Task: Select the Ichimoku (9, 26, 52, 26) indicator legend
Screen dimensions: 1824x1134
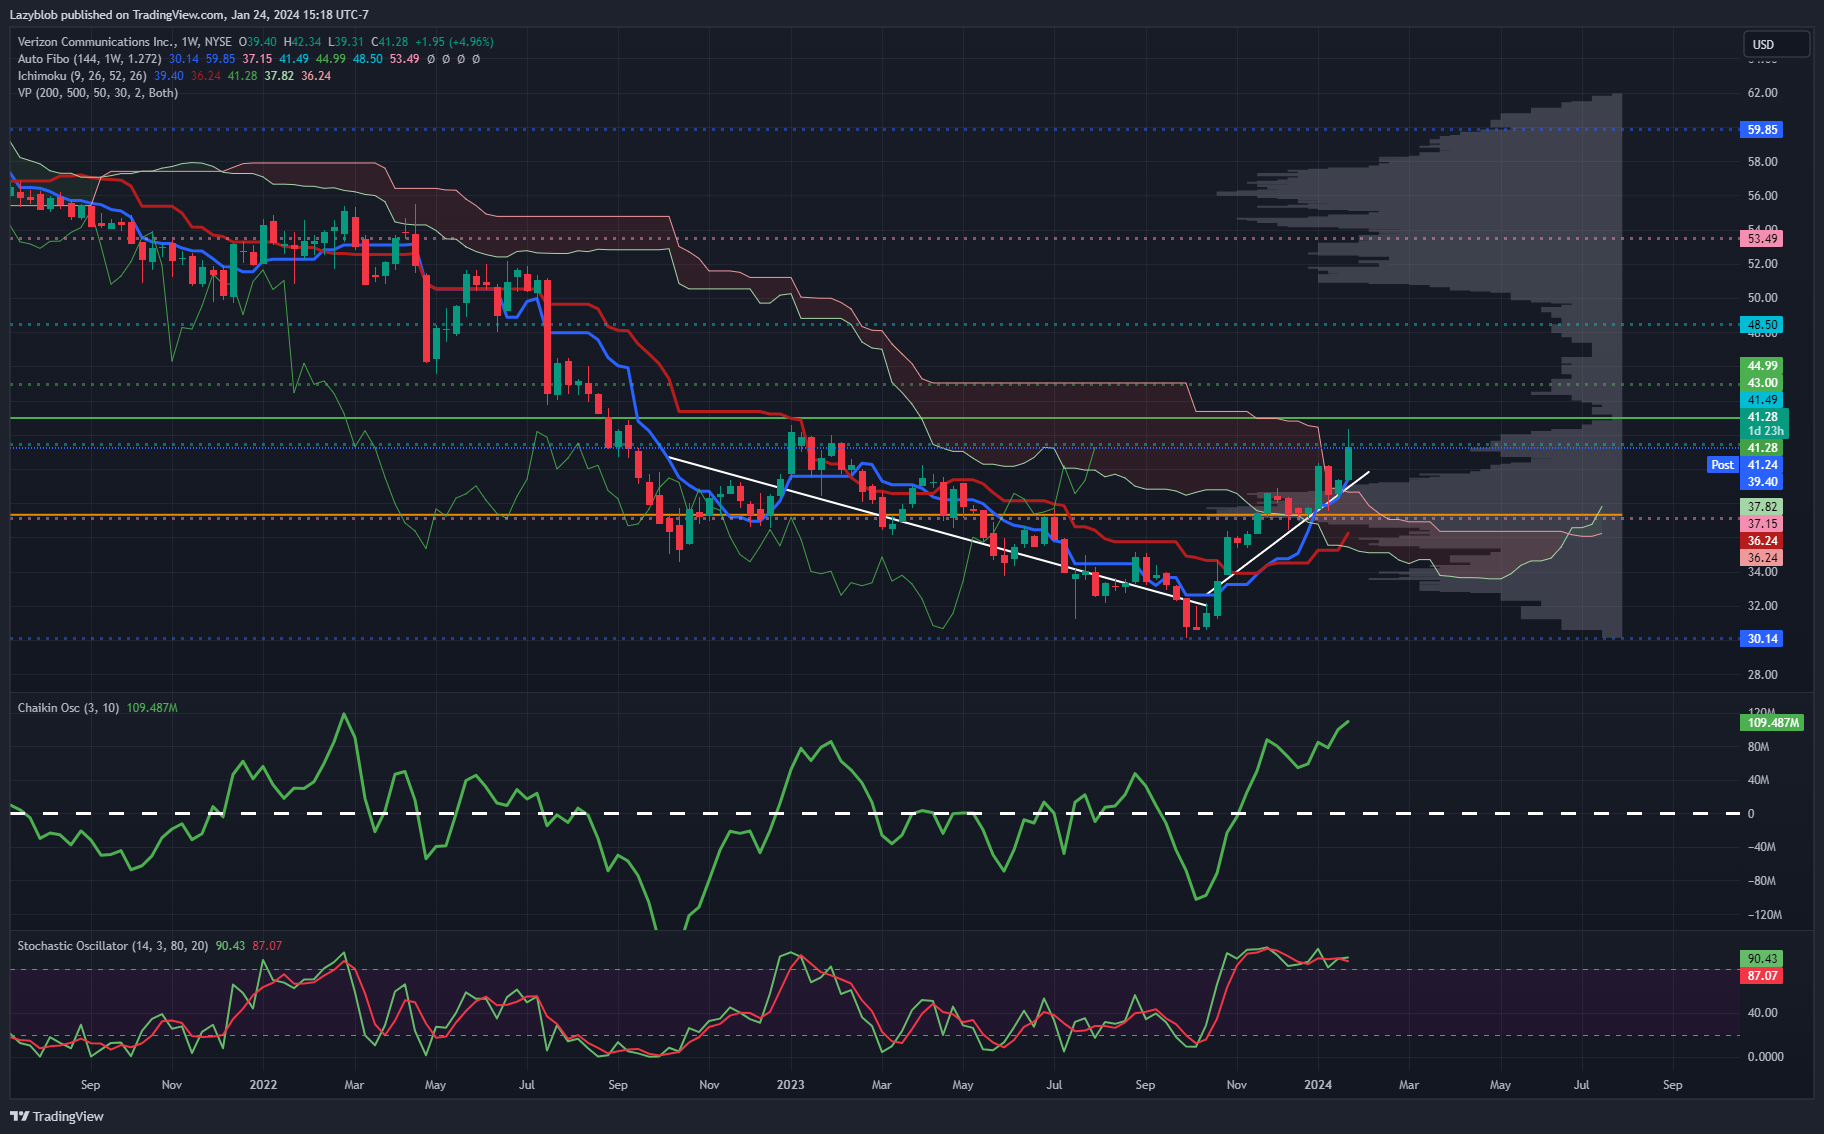Action: click(x=82, y=76)
